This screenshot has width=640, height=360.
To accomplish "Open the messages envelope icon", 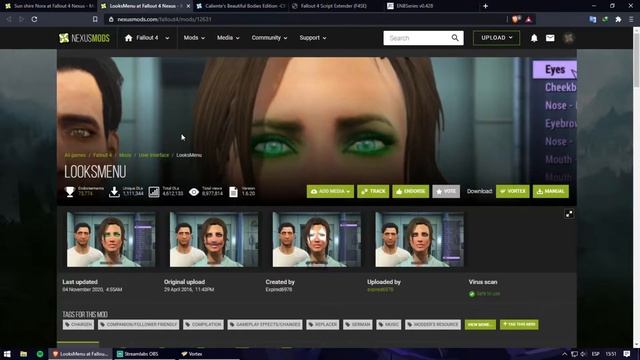I will [550, 38].
